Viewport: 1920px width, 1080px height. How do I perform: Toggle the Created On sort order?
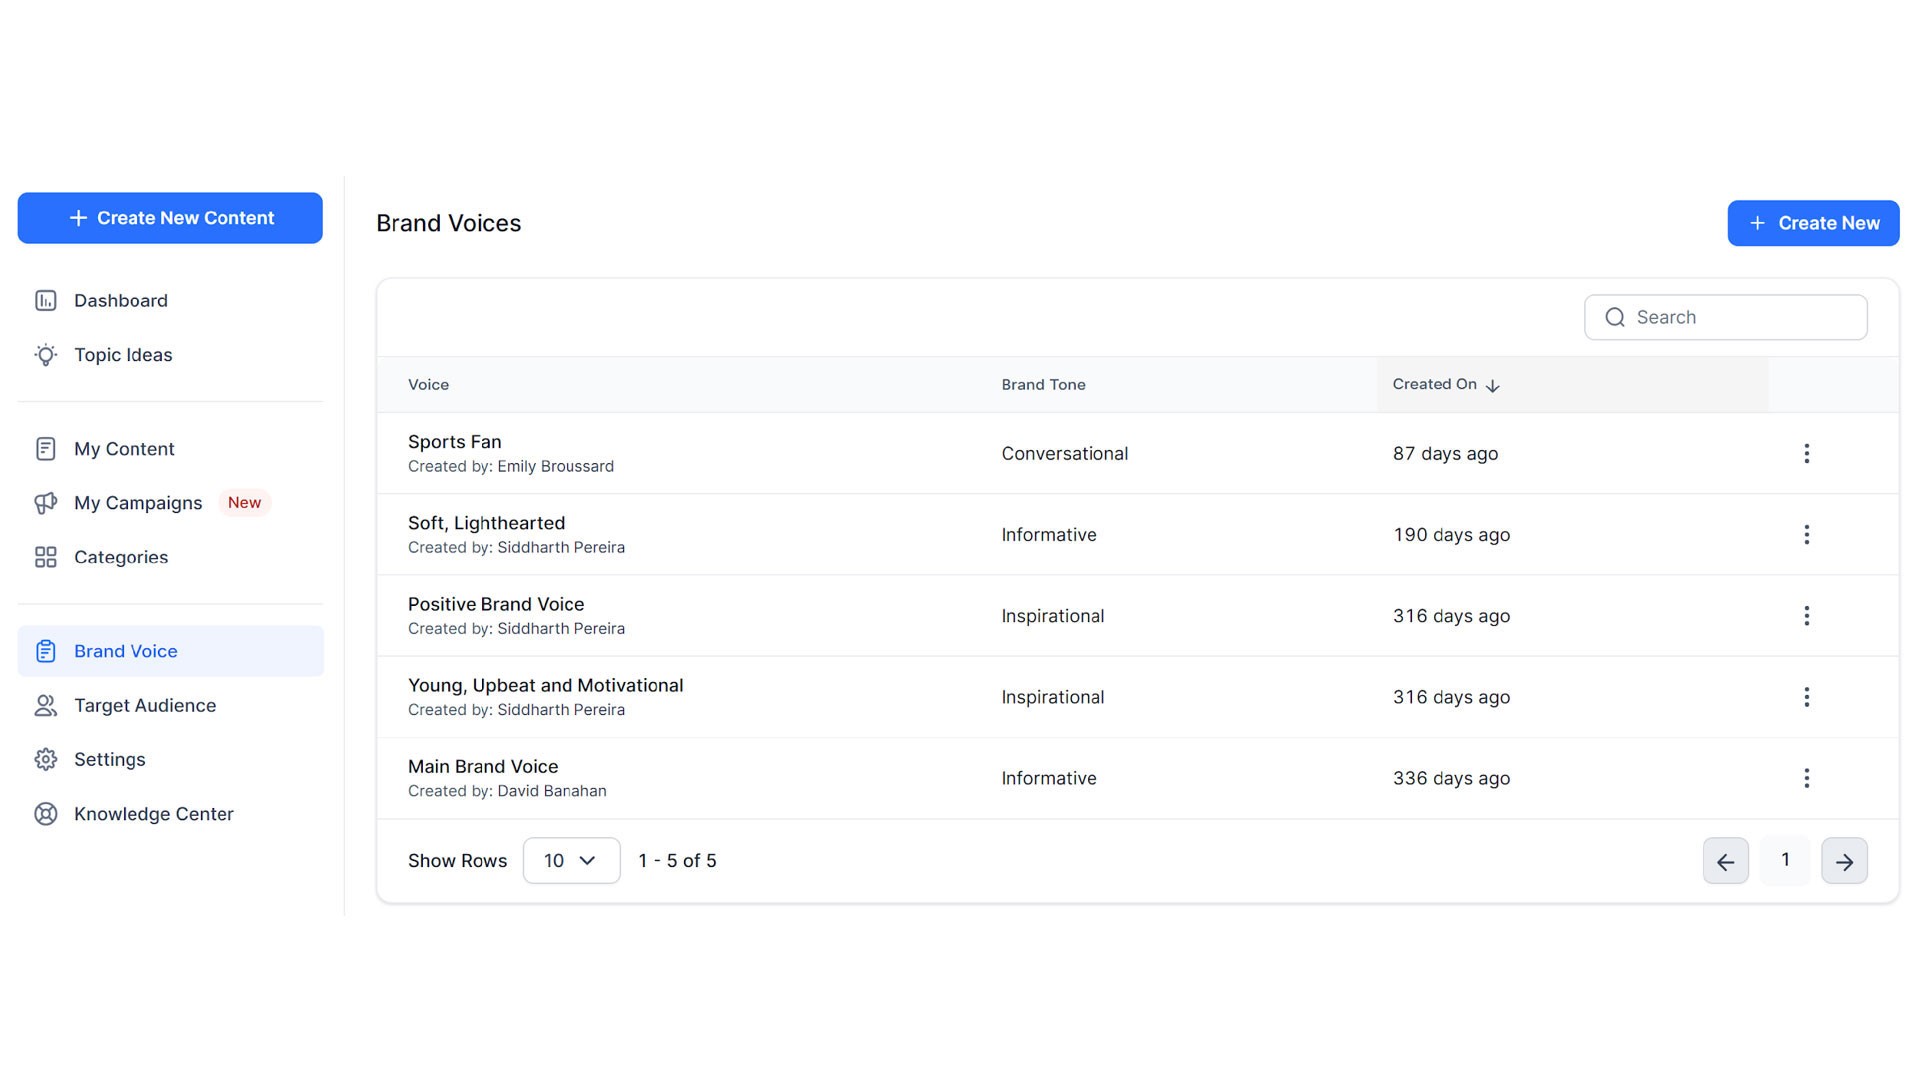pos(1493,385)
